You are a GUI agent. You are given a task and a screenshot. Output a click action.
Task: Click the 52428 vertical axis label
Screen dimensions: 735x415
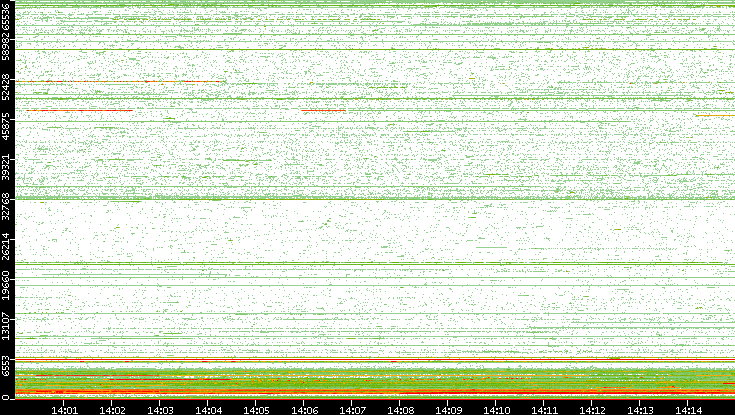point(5,87)
